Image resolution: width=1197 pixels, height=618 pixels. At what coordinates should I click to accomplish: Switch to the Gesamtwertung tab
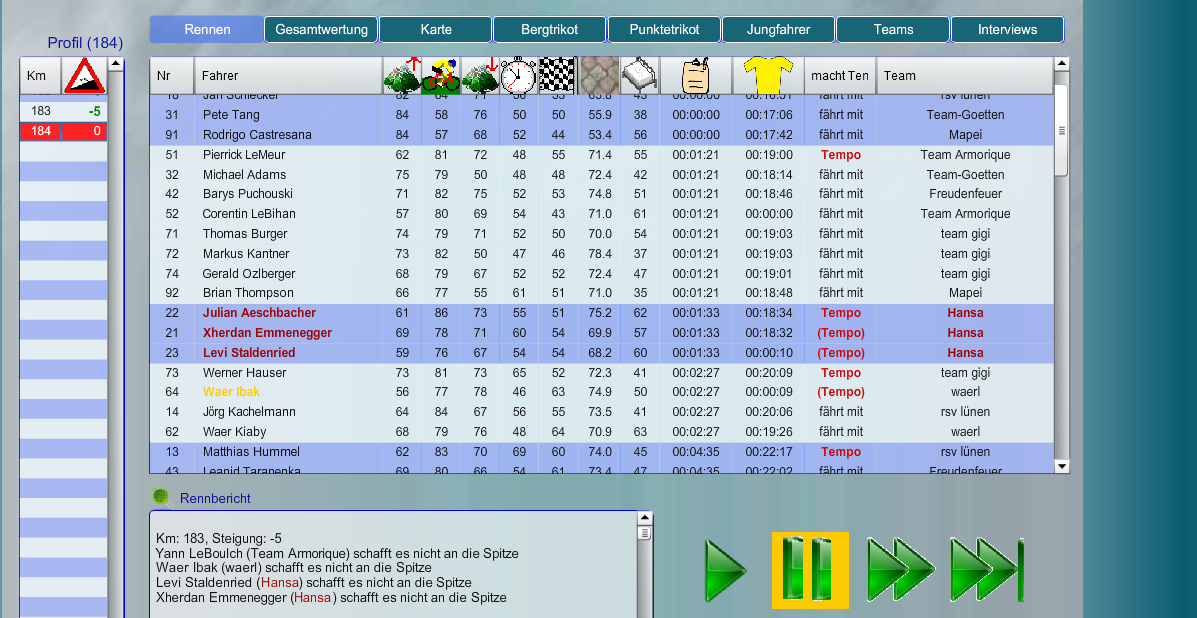tap(320, 29)
